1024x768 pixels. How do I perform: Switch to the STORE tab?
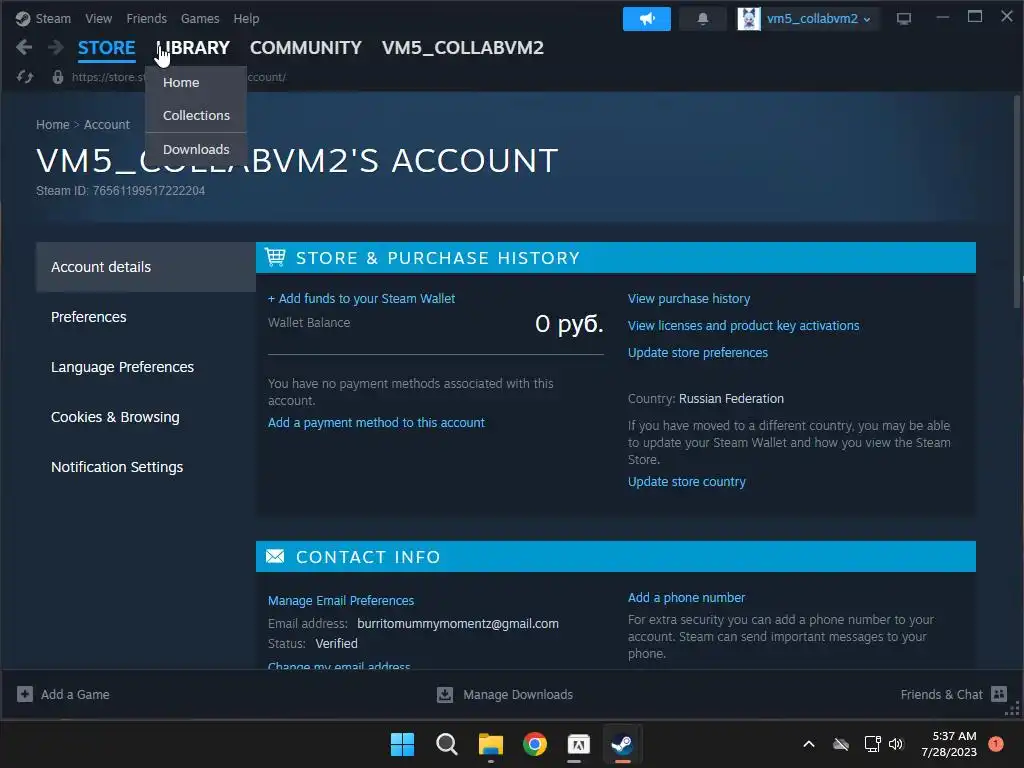click(106, 48)
